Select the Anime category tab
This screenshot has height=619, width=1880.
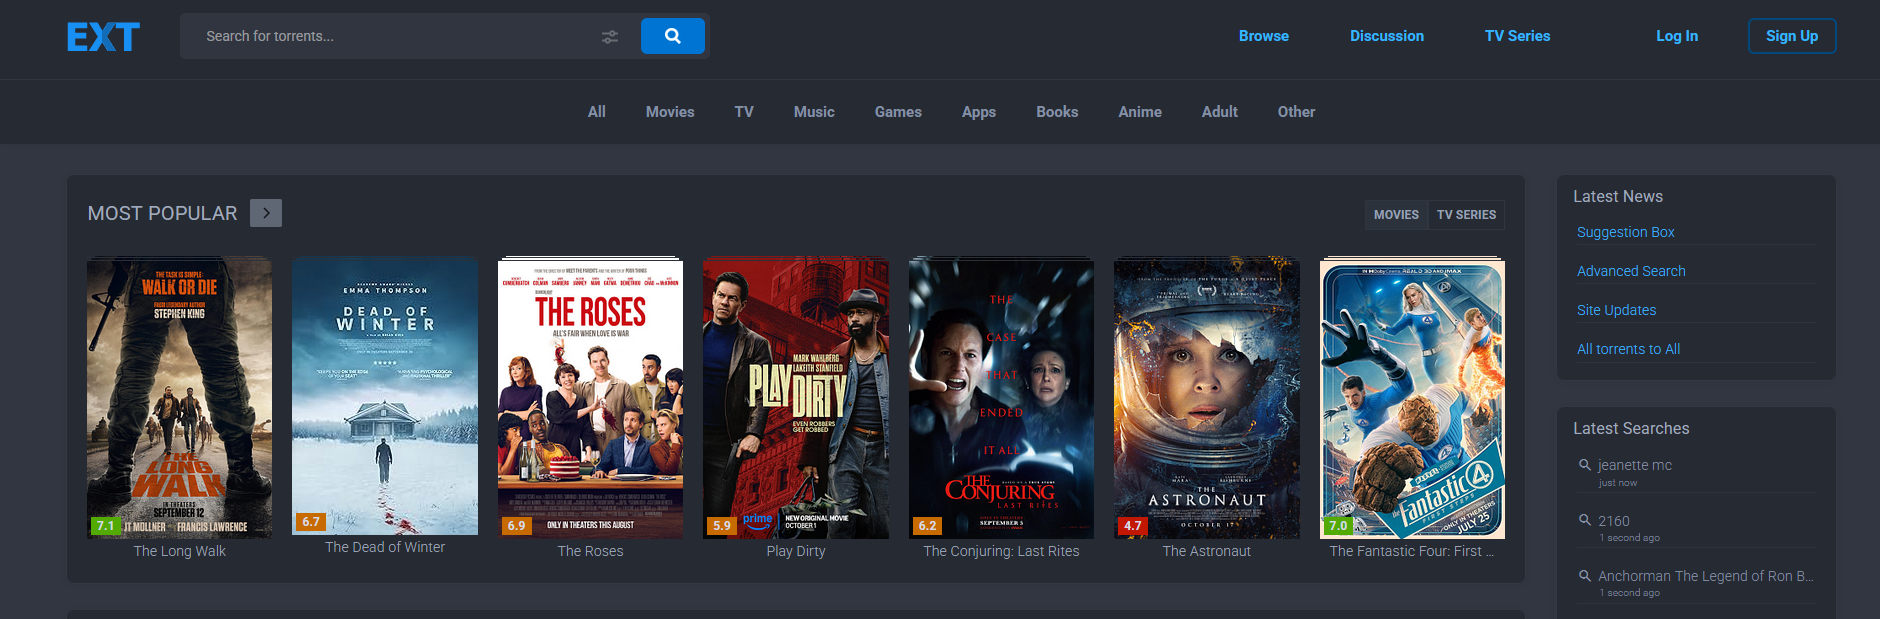coord(1140,112)
